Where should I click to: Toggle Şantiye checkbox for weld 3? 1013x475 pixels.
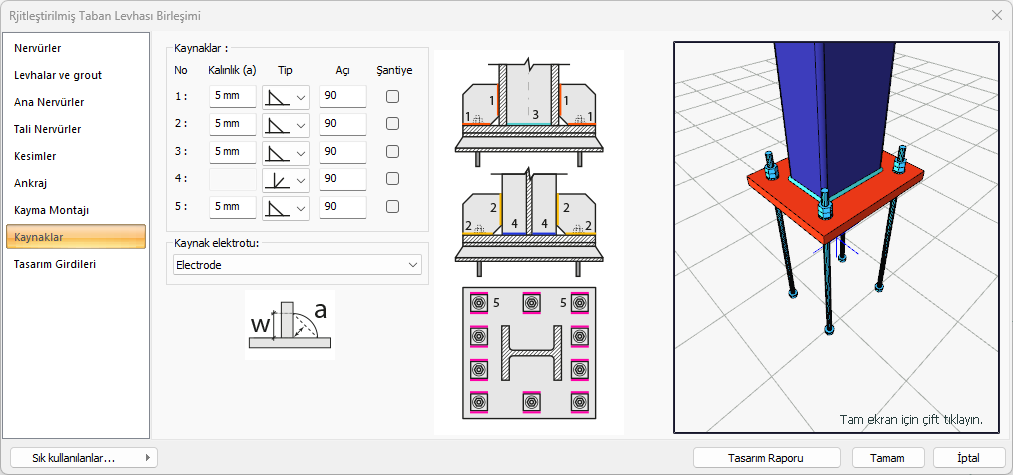click(x=393, y=152)
